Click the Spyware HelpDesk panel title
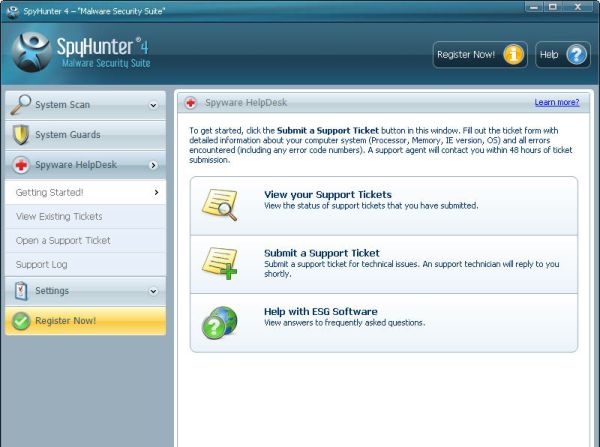The image size is (600, 447). (x=246, y=103)
